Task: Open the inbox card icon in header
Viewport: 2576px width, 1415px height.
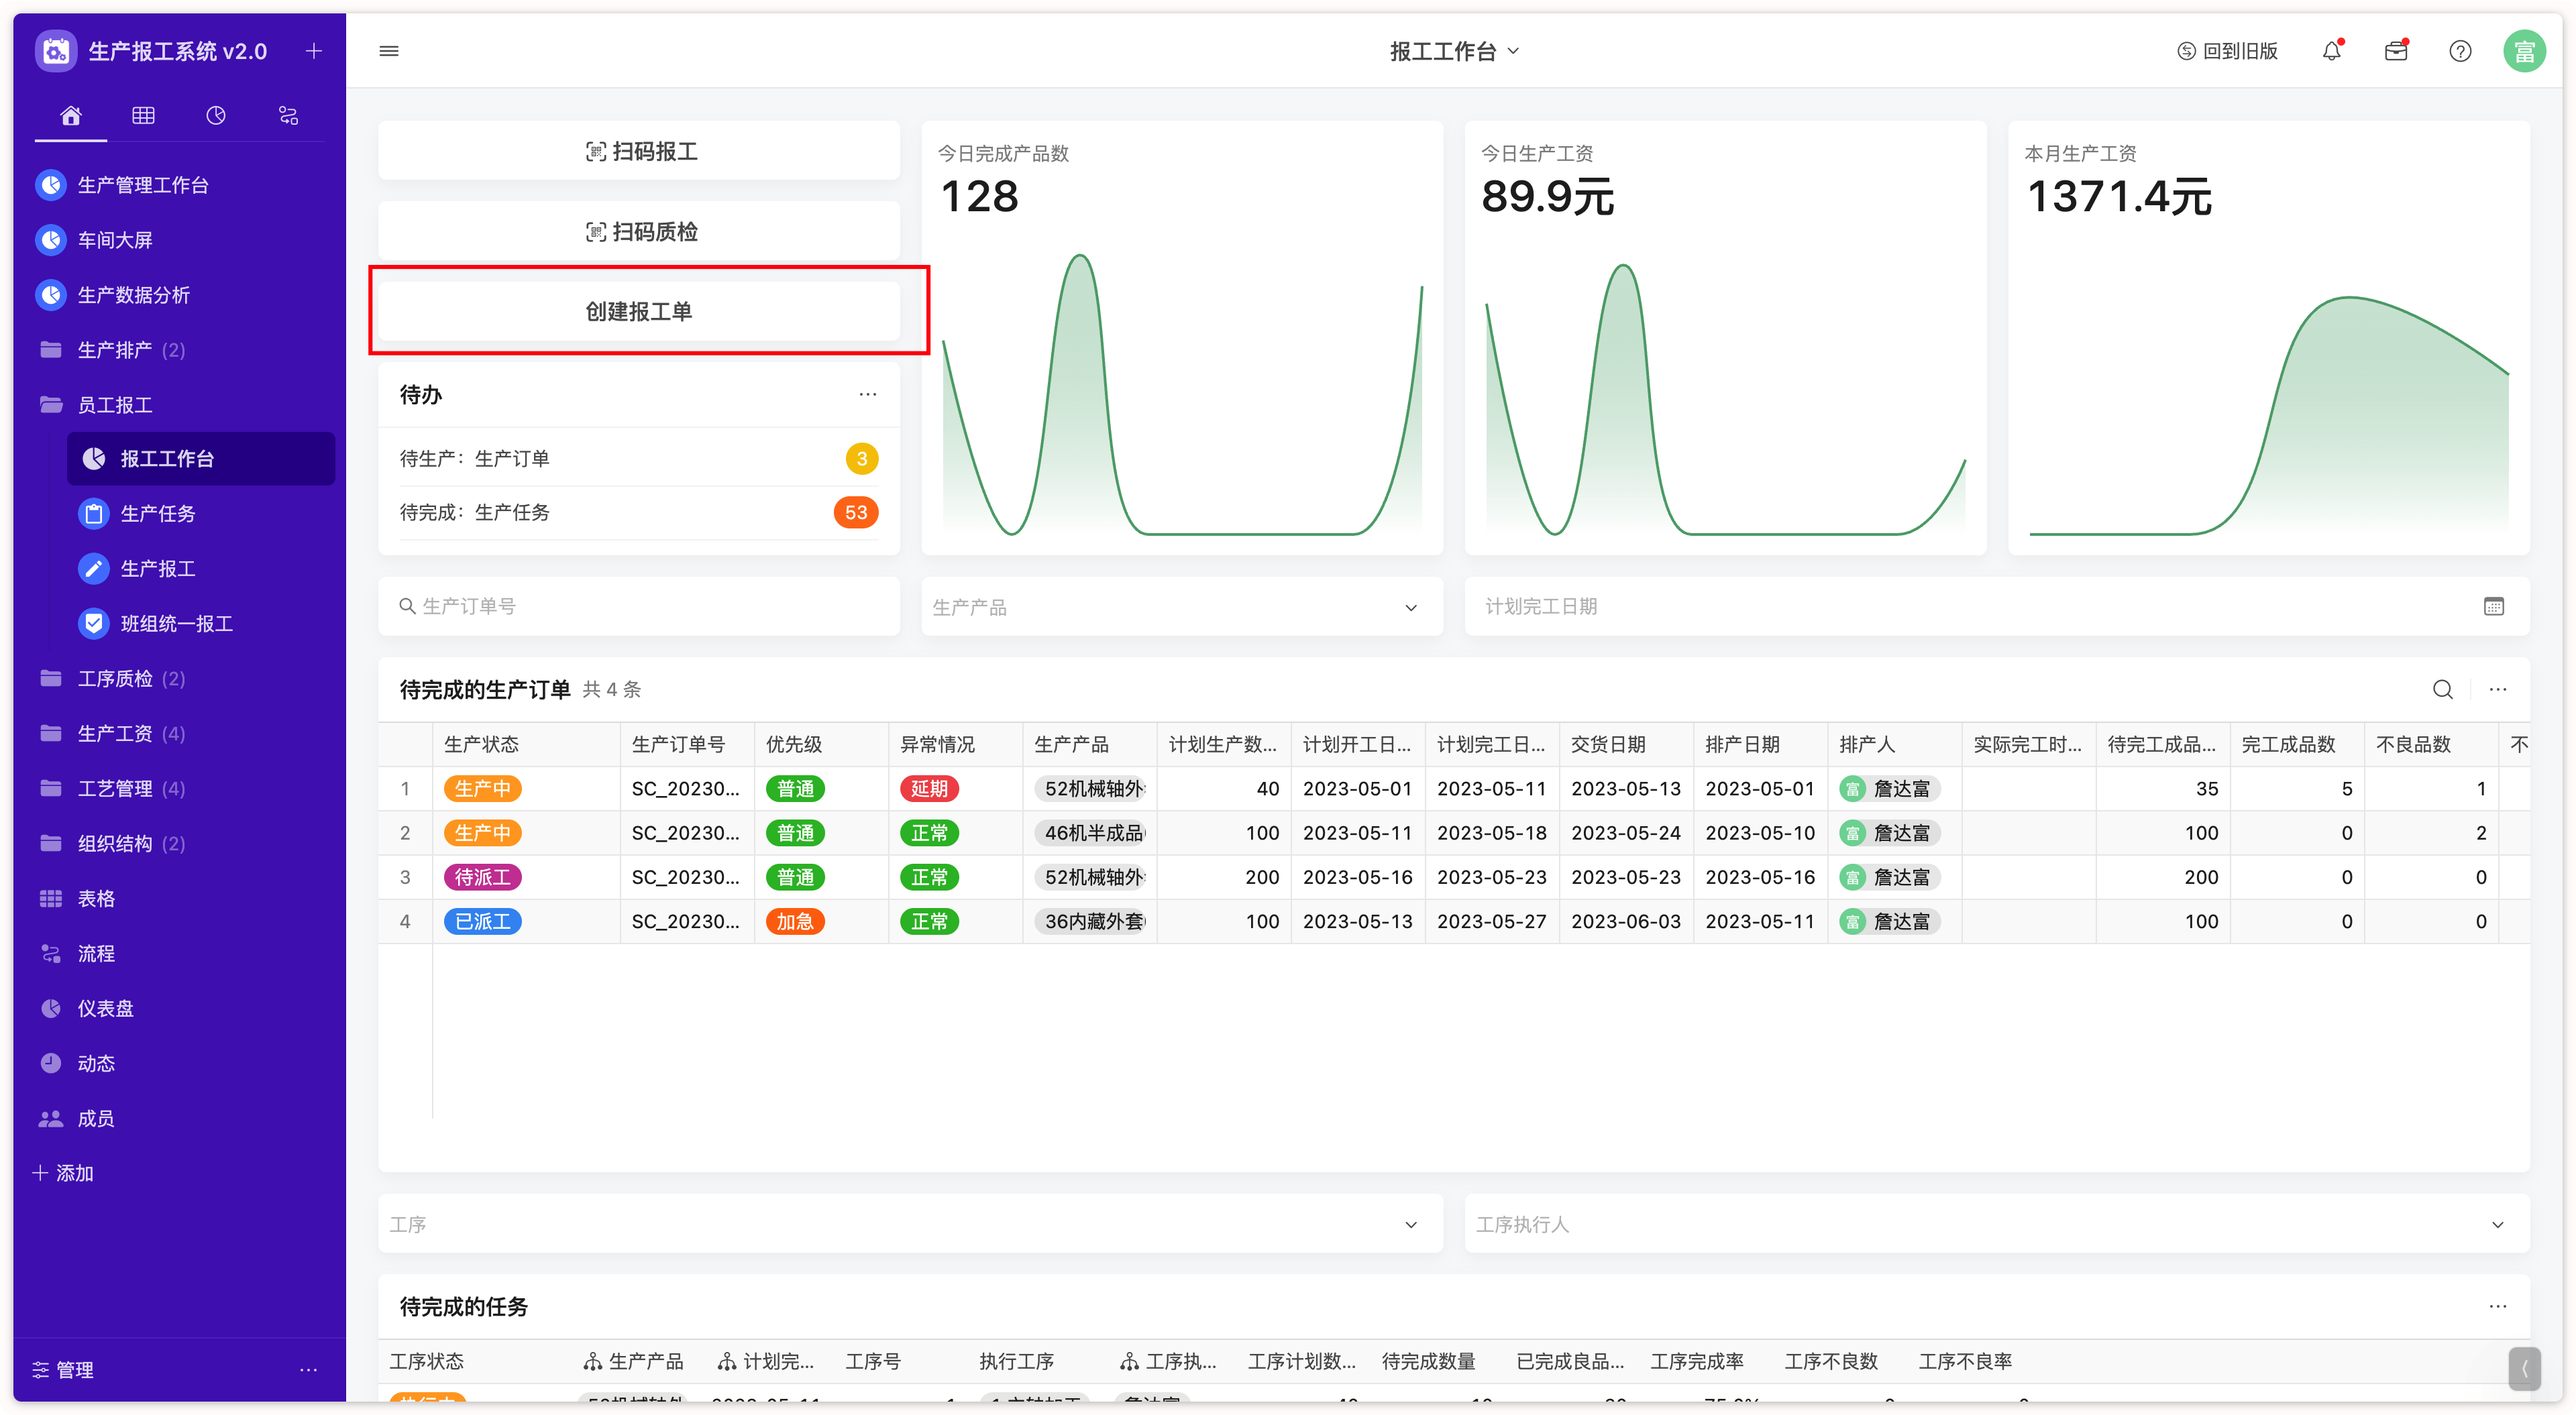Action: pyautogui.click(x=2396, y=51)
